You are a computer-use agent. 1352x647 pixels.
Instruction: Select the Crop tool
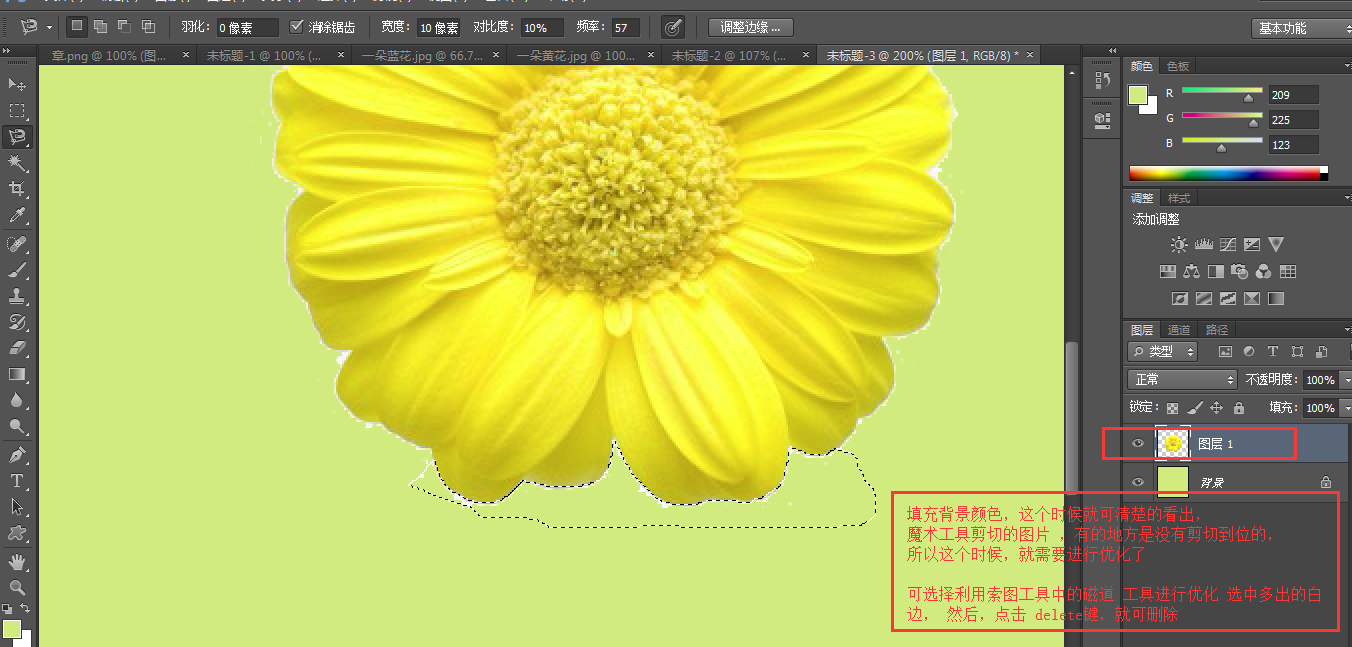click(17, 189)
